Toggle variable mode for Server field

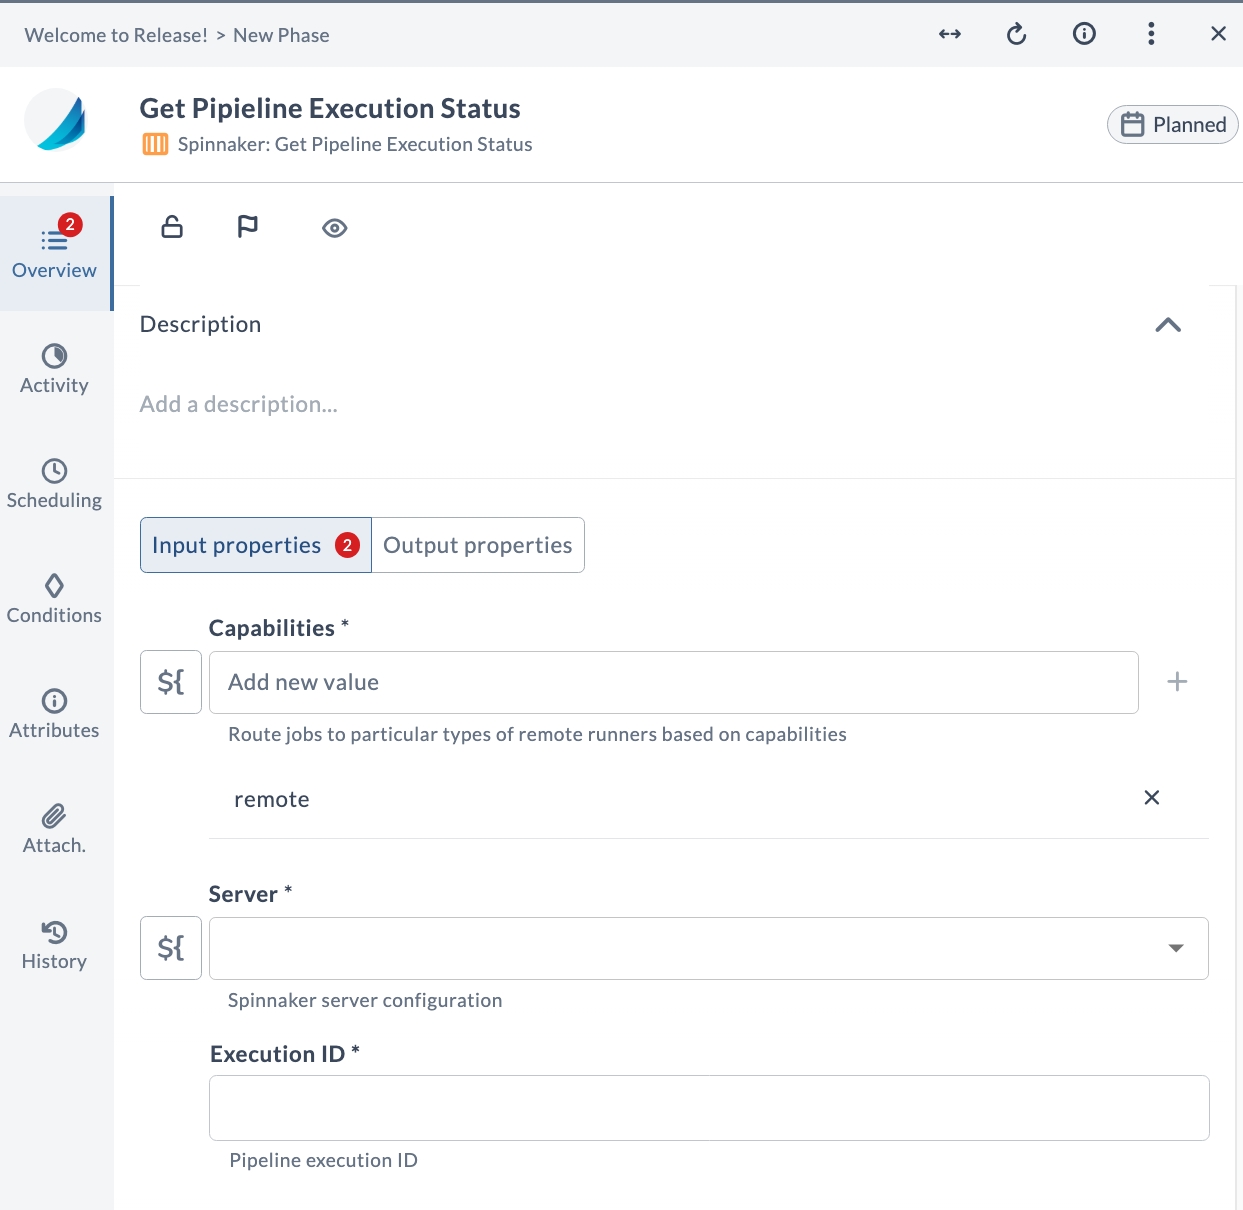tap(170, 948)
